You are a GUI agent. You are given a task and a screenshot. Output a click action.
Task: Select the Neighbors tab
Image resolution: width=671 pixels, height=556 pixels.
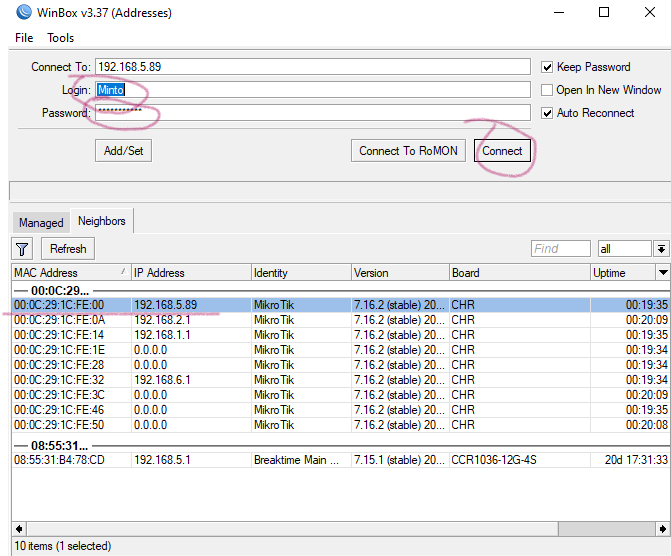tap(102, 221)
